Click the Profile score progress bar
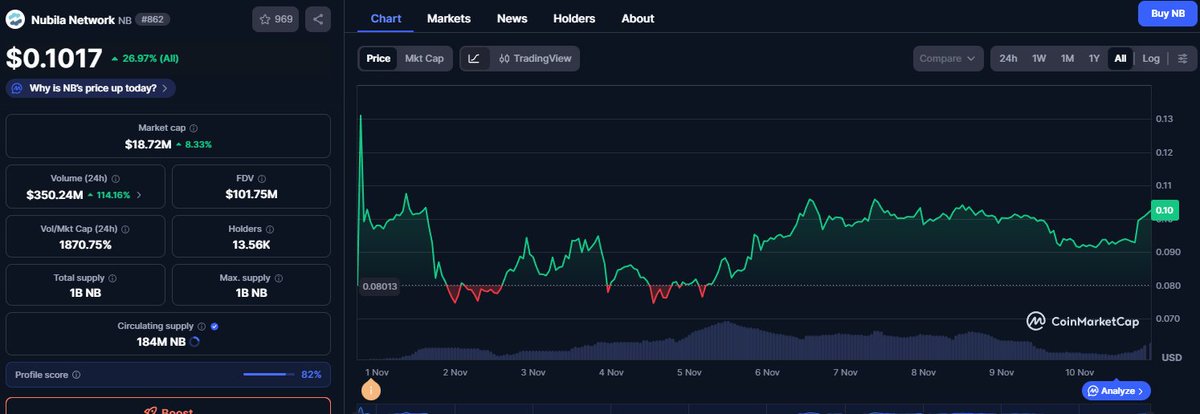 click(x=268, y=375)
